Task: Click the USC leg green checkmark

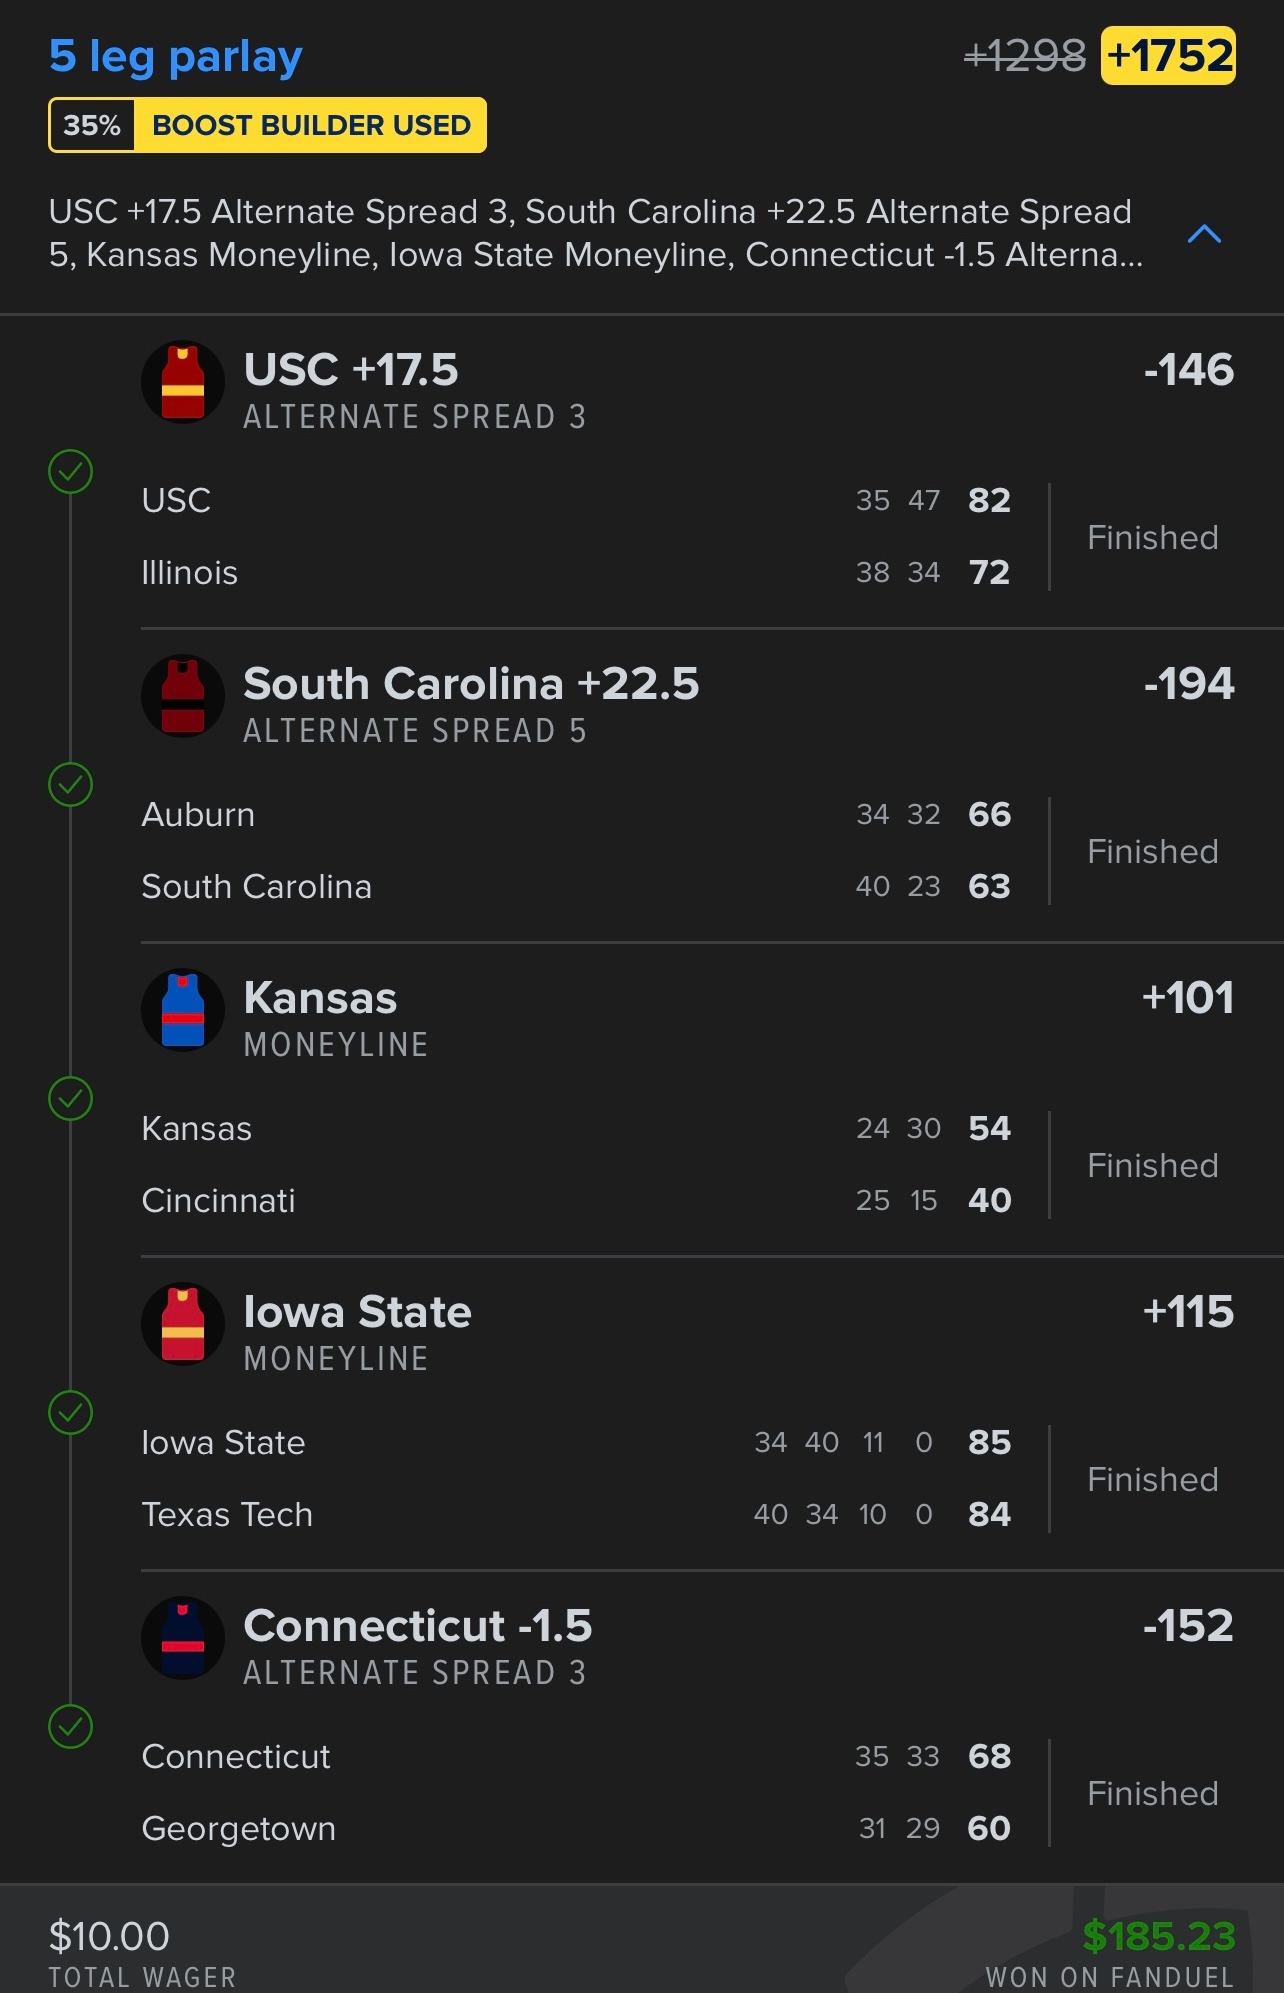Action: click(71, 471)
